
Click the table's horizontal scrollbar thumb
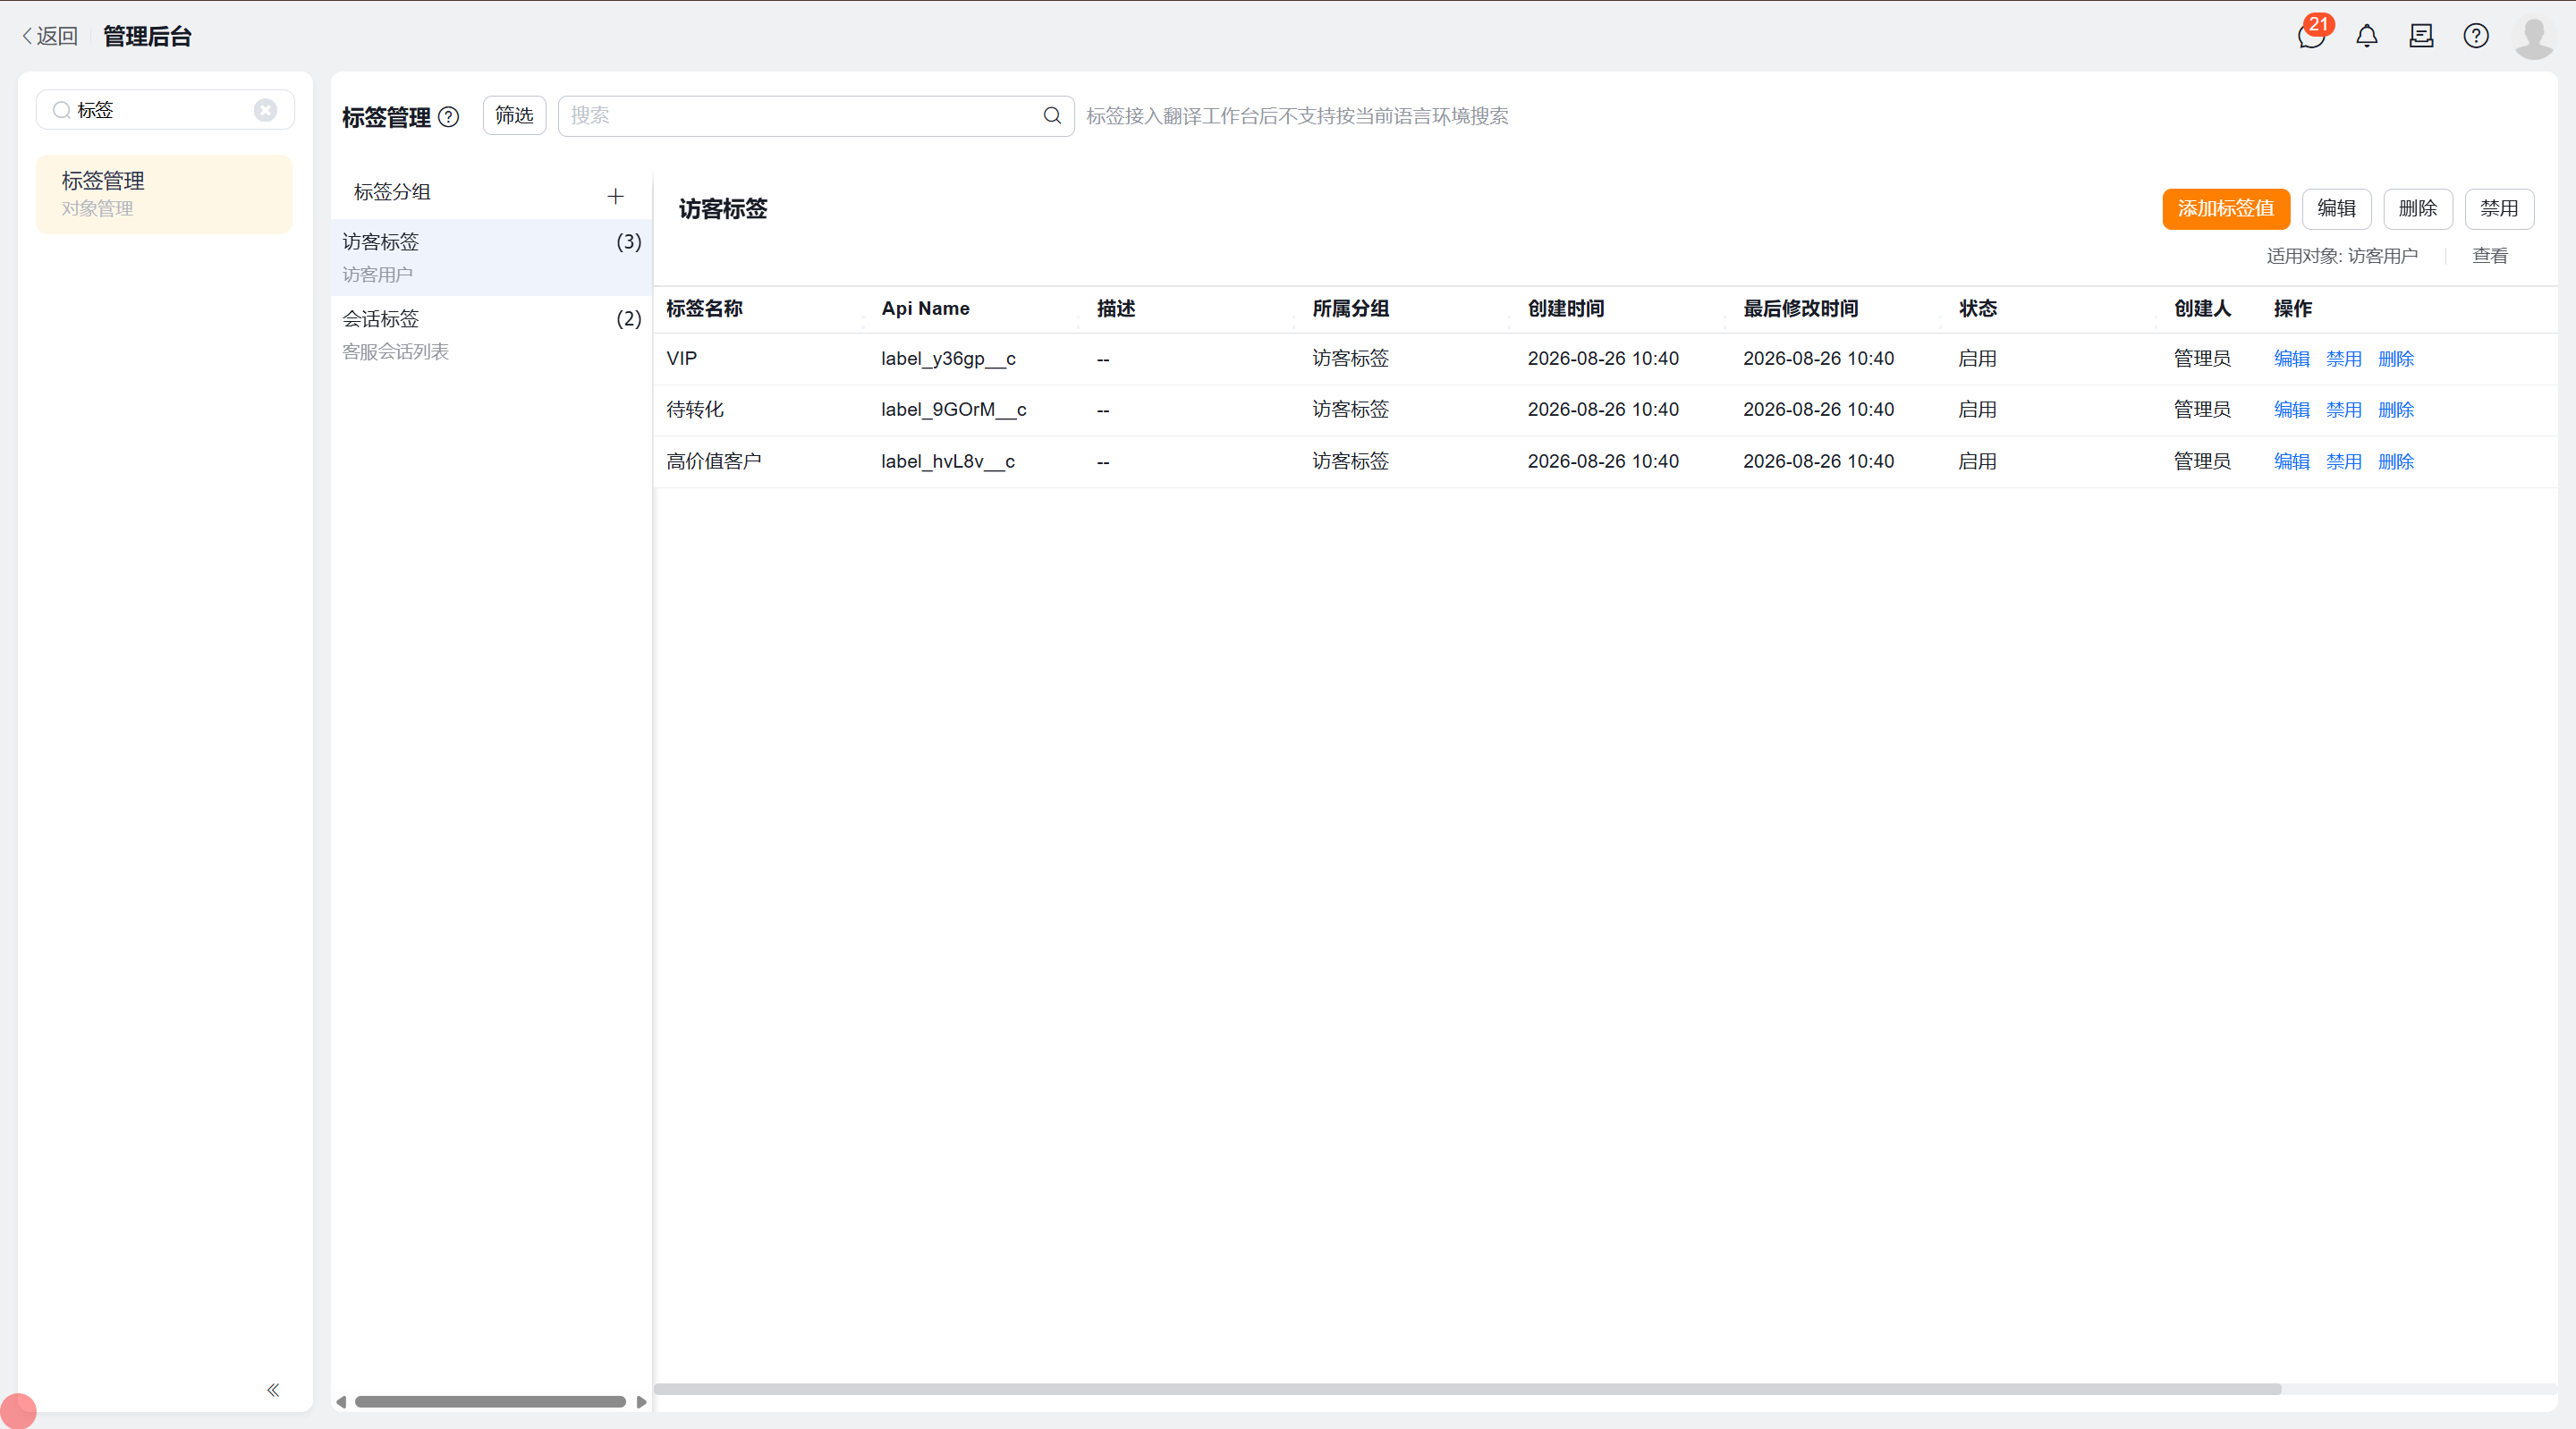point(1467,1389)
